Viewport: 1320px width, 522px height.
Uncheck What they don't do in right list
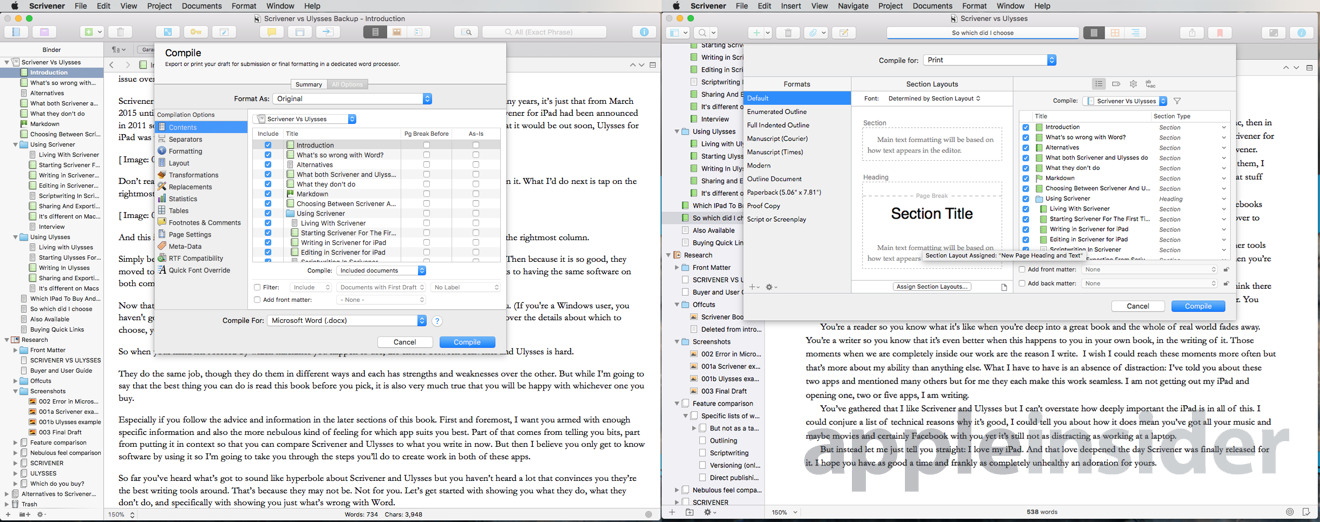pos(1025,168)
